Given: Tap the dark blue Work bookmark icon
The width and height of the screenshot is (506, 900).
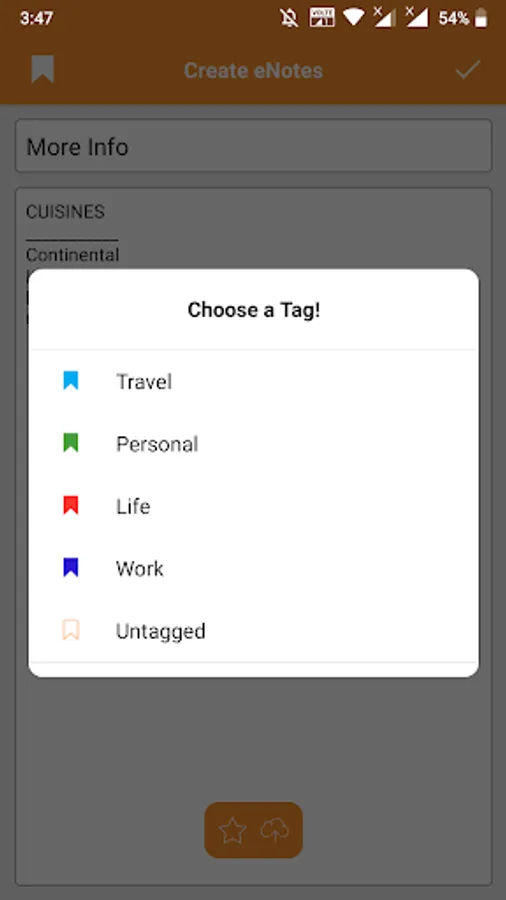Looking at the screenshot, I should 71,568.
